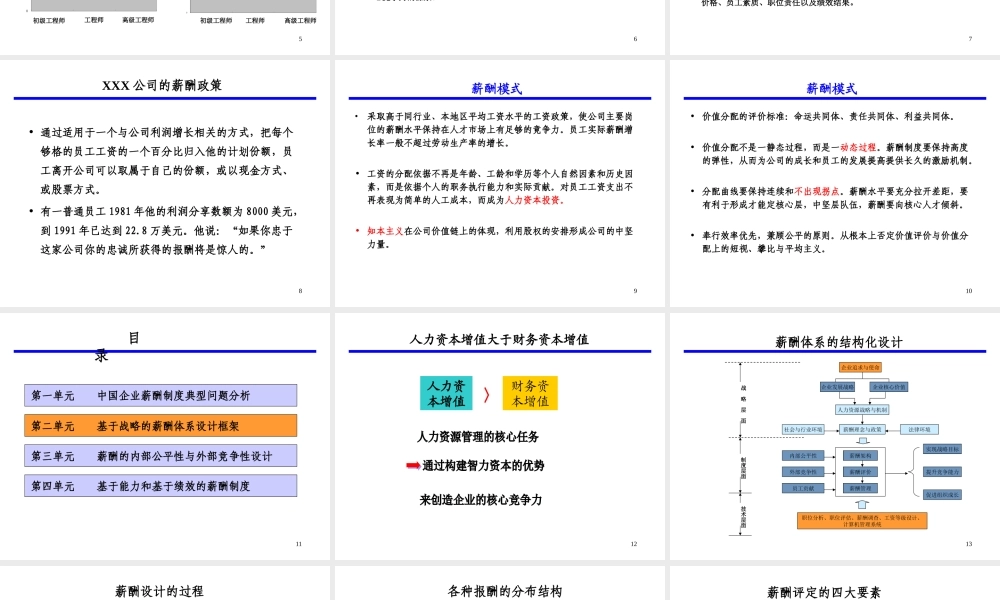Click the 第一单元 problem analysis row in contents
Screen dimensions: 1000x600
point(160,395)
